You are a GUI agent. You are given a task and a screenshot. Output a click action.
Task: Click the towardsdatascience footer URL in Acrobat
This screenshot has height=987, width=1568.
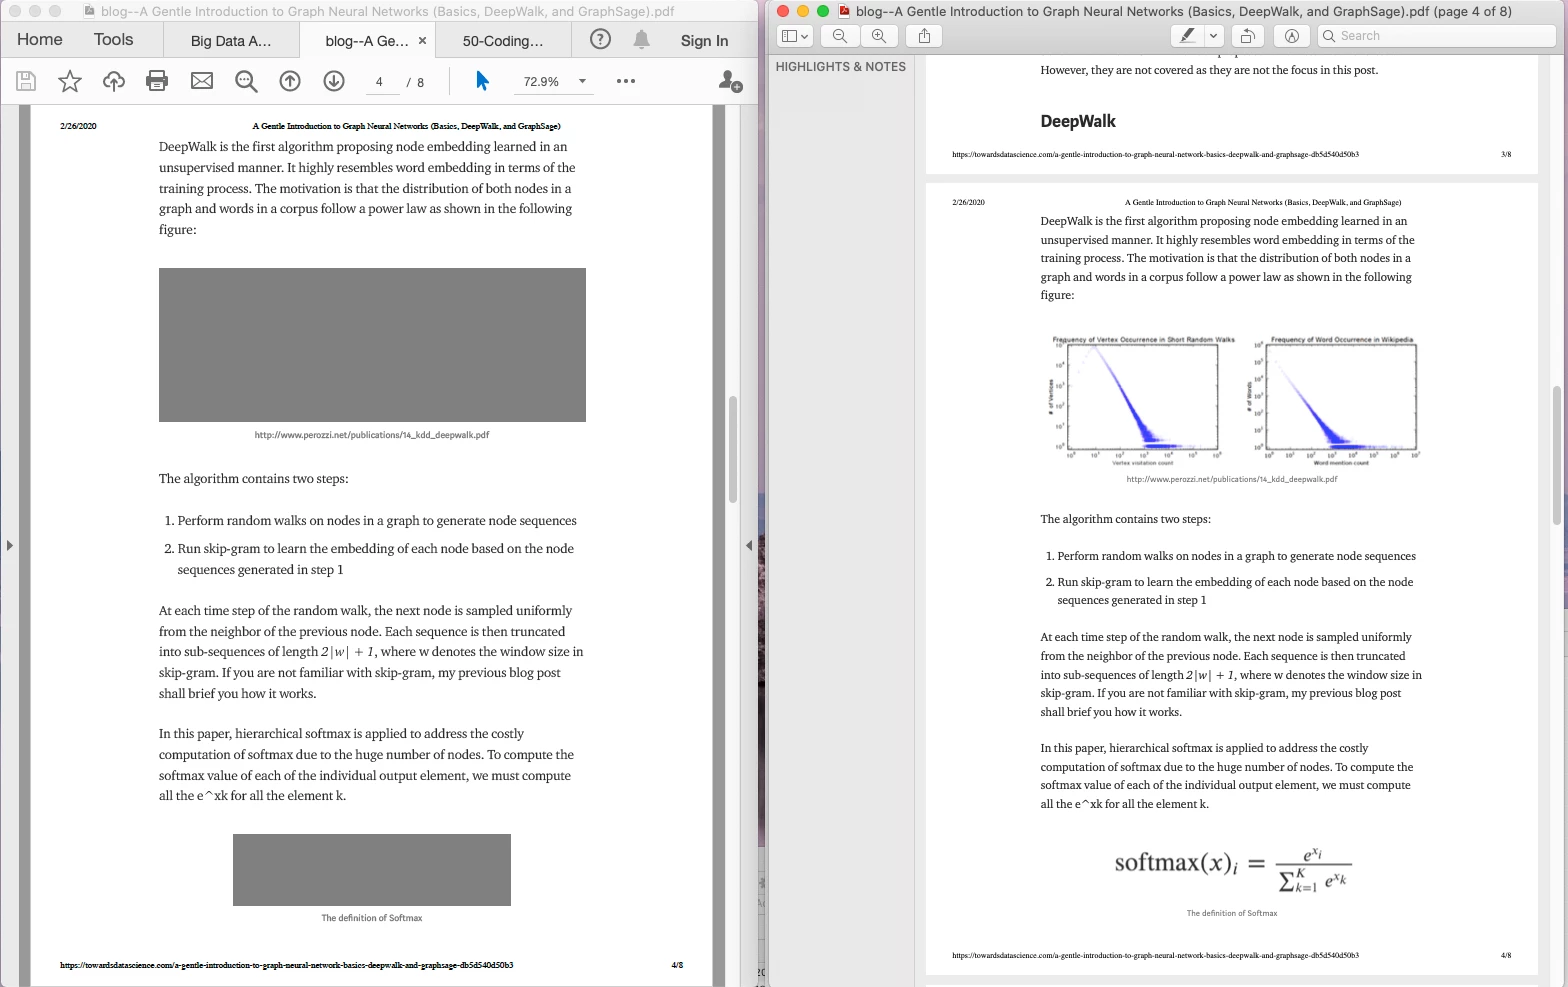click(287, 965)
